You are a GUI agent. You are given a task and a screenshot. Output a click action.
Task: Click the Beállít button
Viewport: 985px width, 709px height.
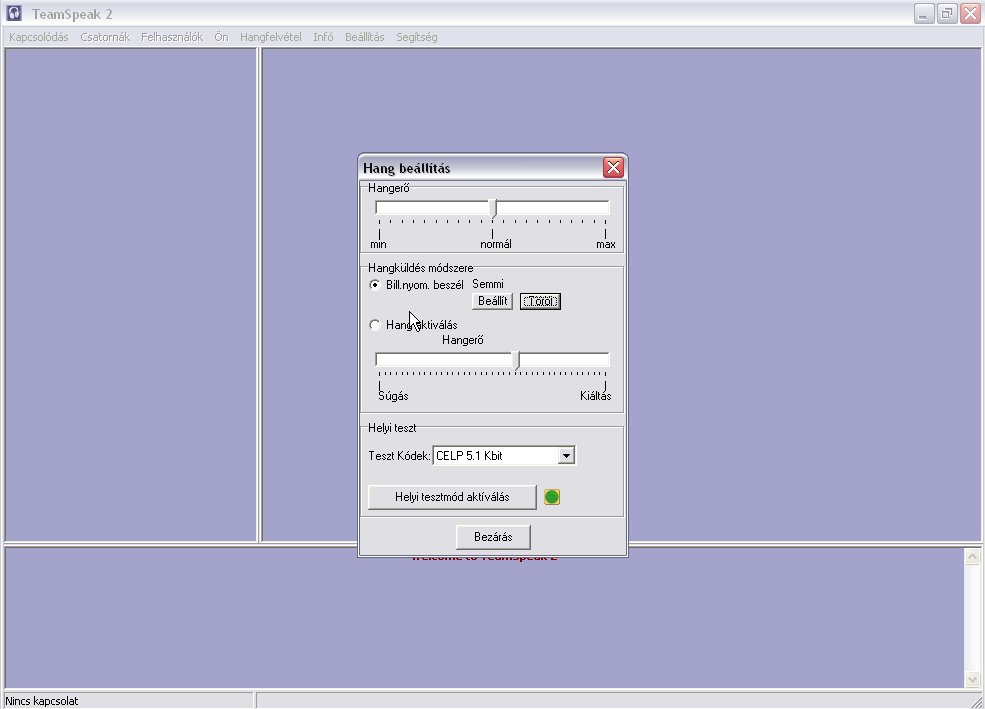point(492,301)
